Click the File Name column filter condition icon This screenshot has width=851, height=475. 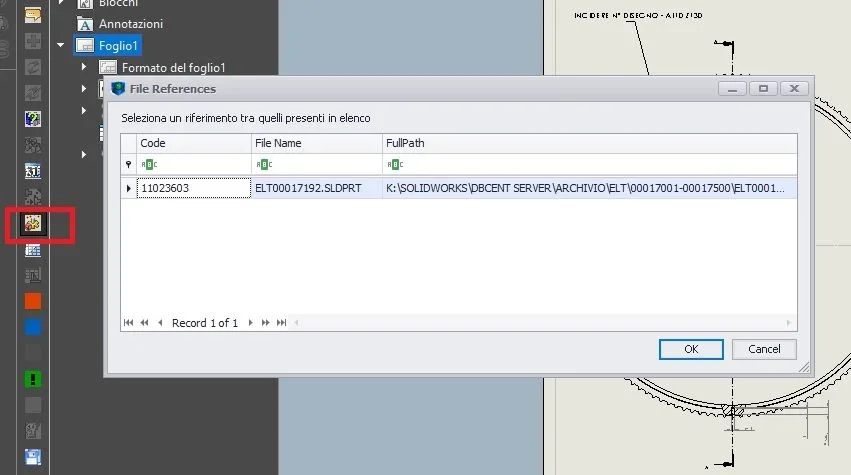point(264,164)
